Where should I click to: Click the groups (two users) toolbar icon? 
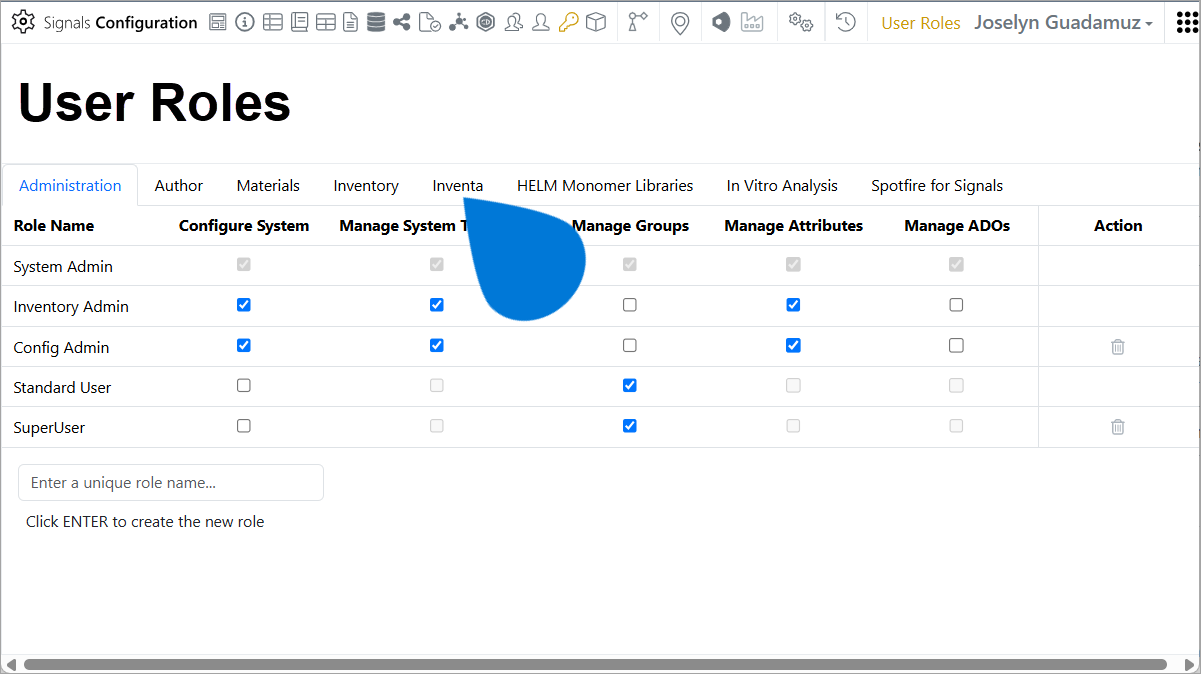click(x=514, y=21)
